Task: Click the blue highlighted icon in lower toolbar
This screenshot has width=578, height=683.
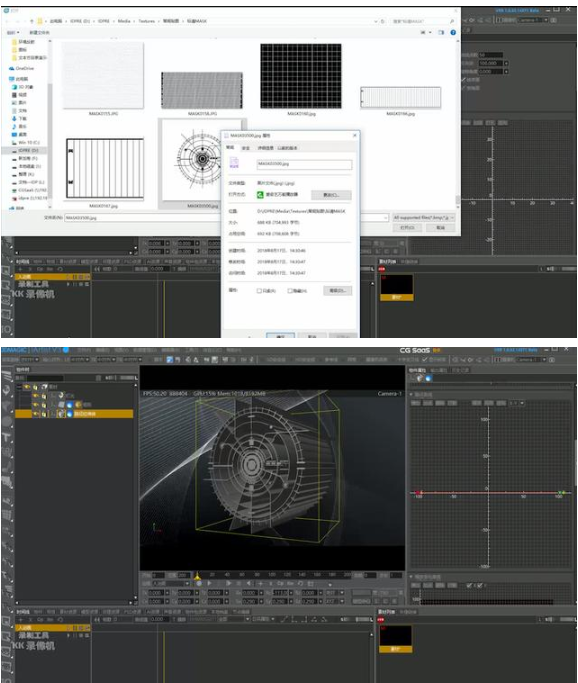Action: pyautogui.click(x=170, y=360)
